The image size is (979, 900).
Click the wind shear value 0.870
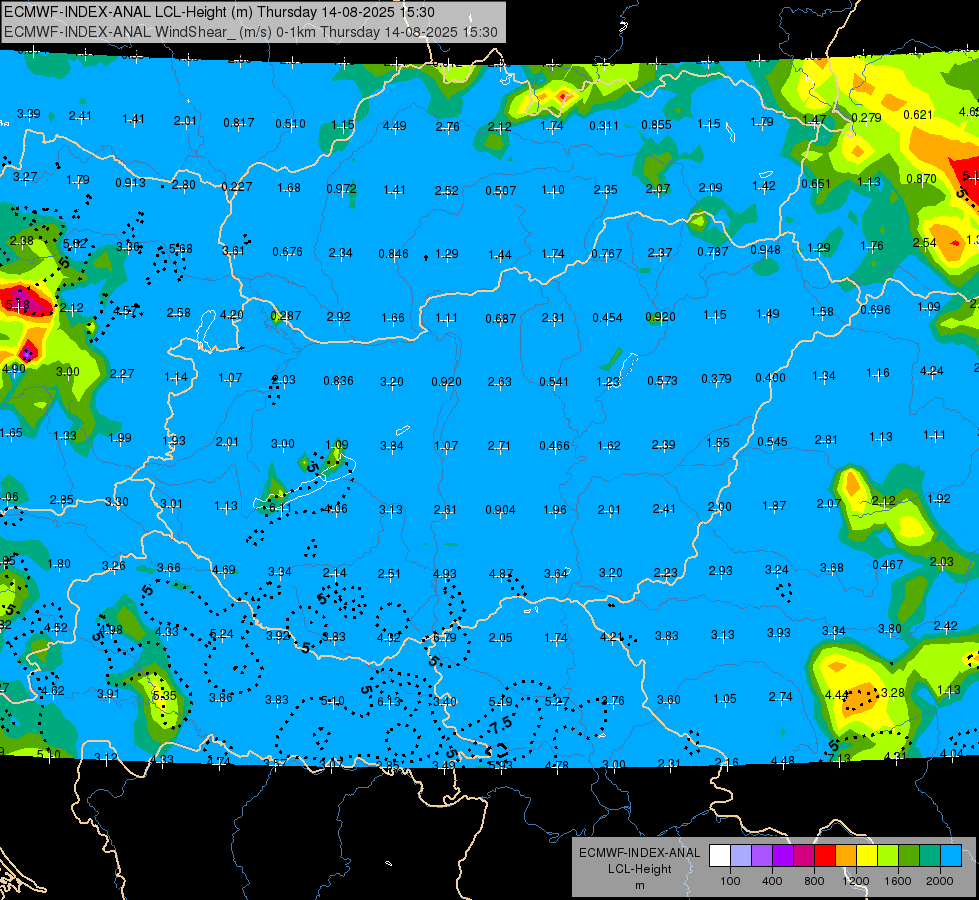922,179
